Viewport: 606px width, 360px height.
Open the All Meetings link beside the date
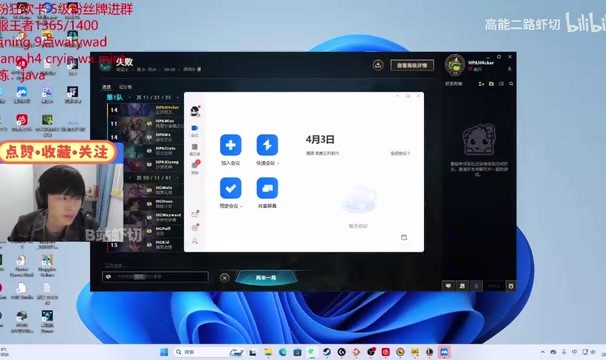(400, 154)
